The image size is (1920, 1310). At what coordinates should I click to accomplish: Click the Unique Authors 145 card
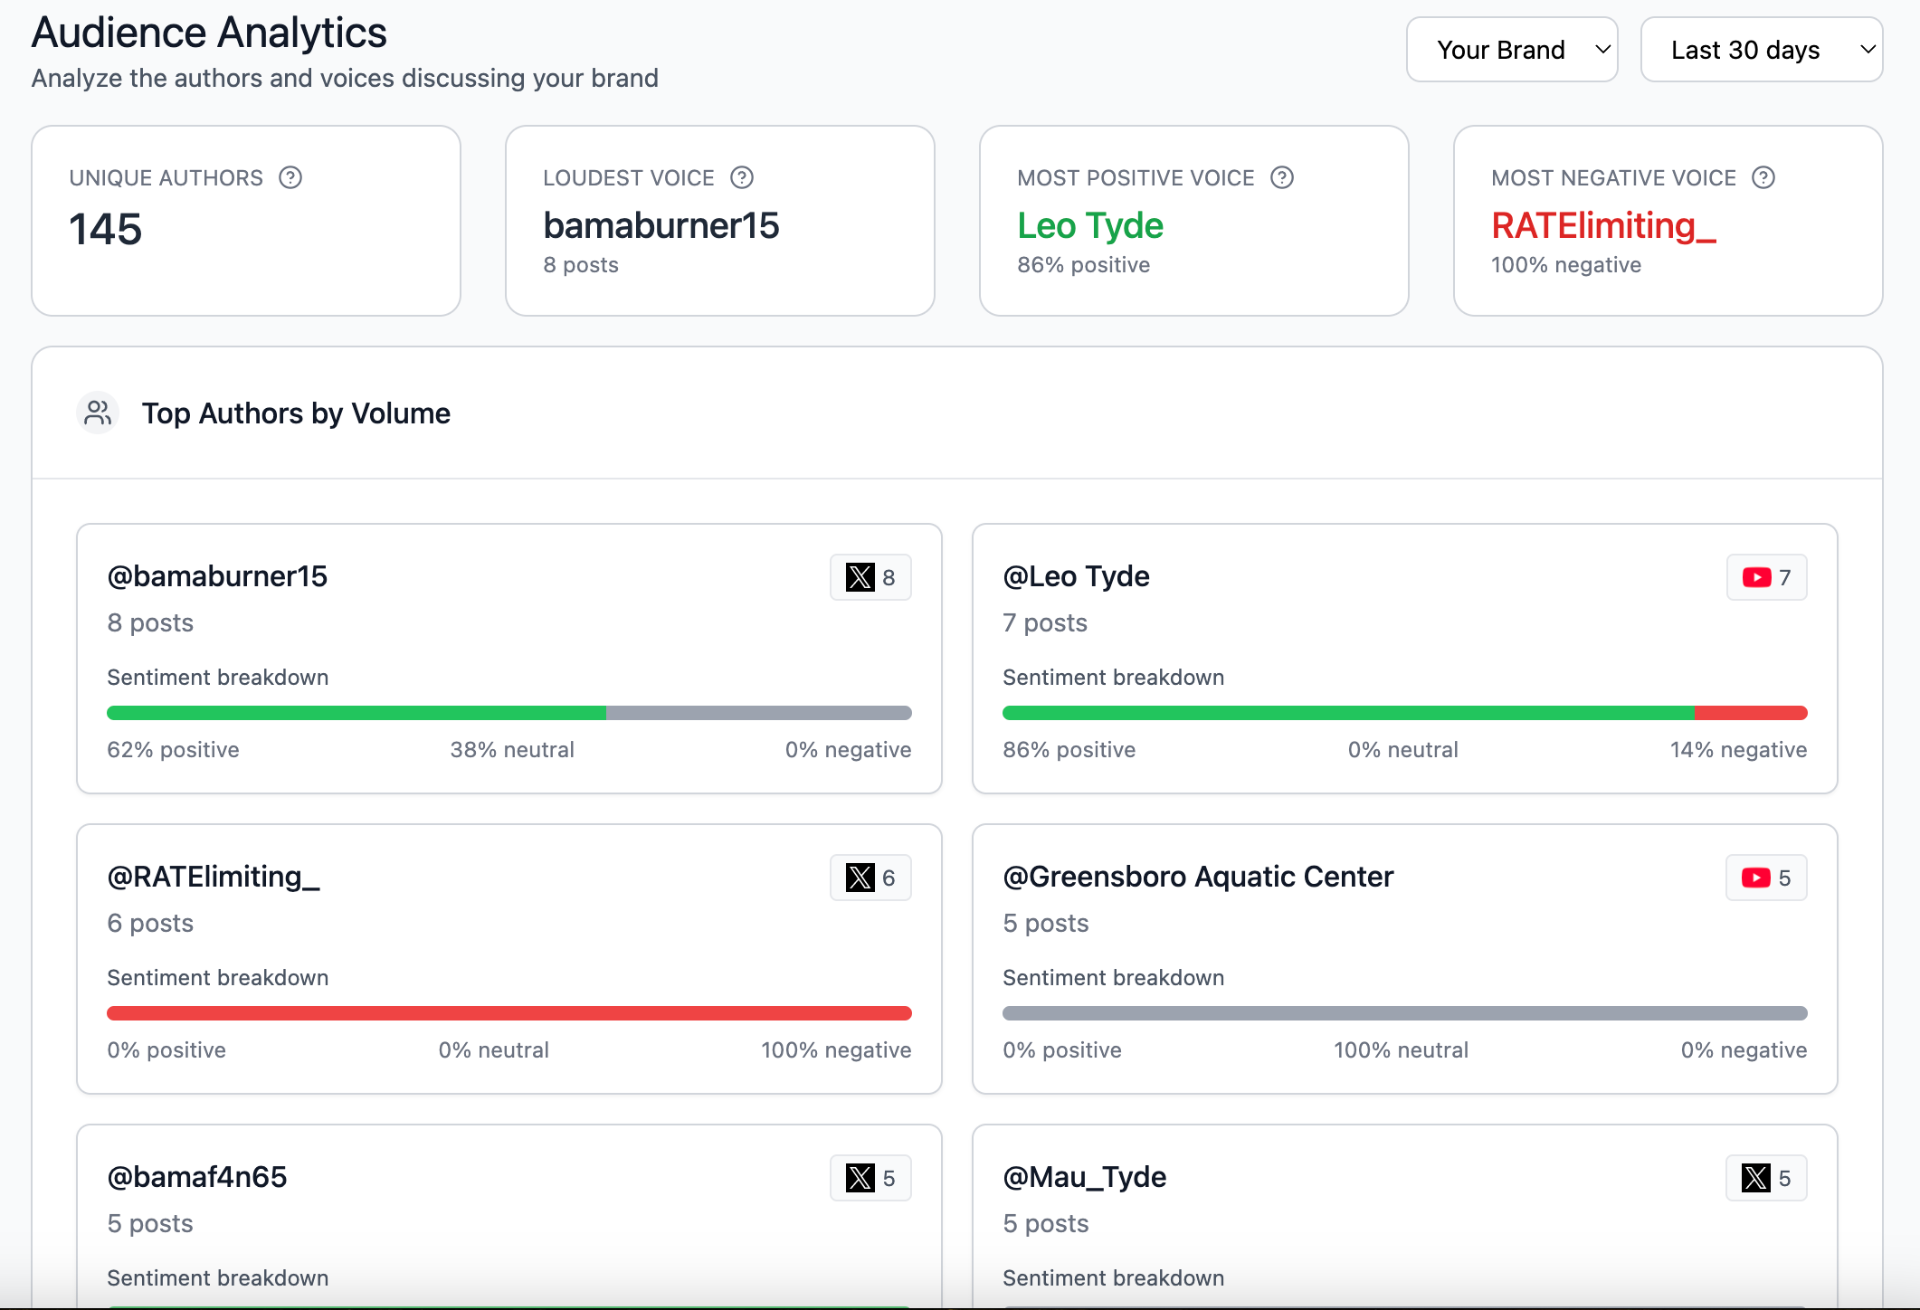pos(246,221)
